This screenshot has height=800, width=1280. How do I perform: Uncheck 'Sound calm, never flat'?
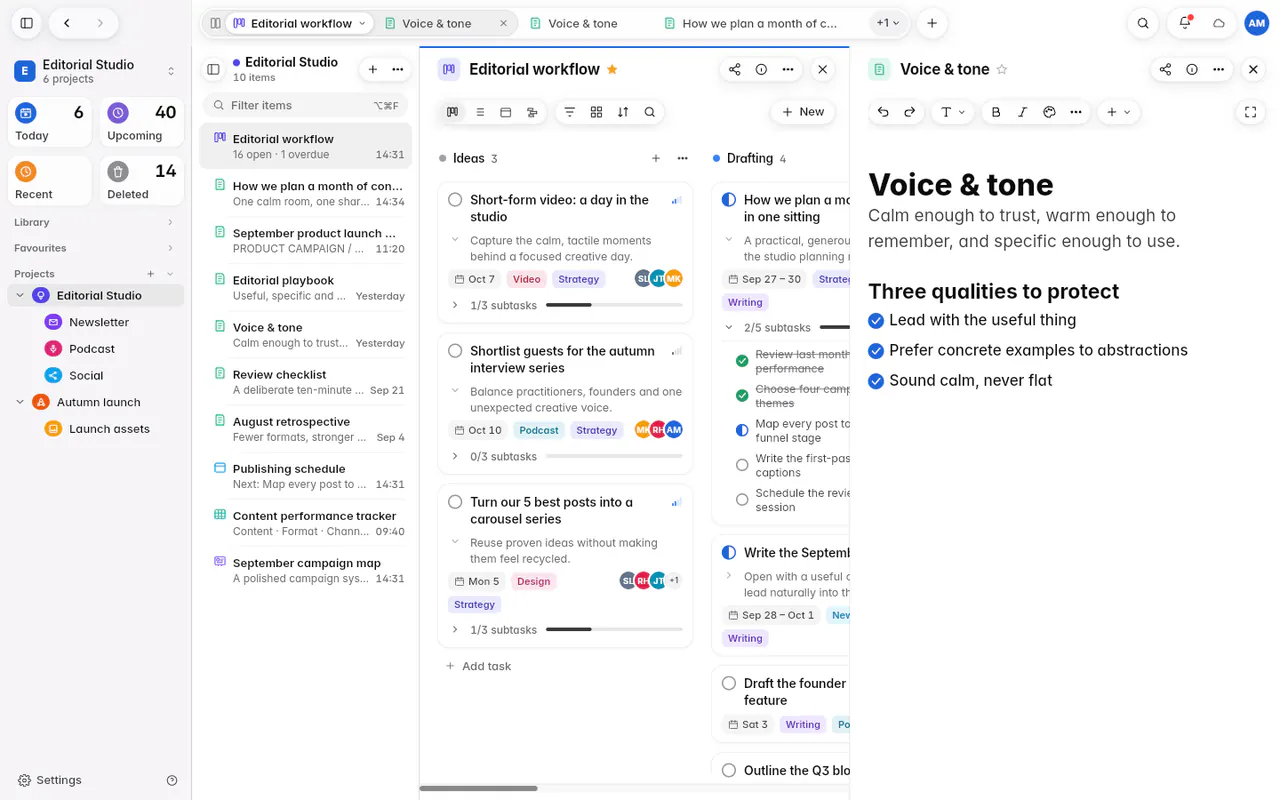click(x=876, y=380)
